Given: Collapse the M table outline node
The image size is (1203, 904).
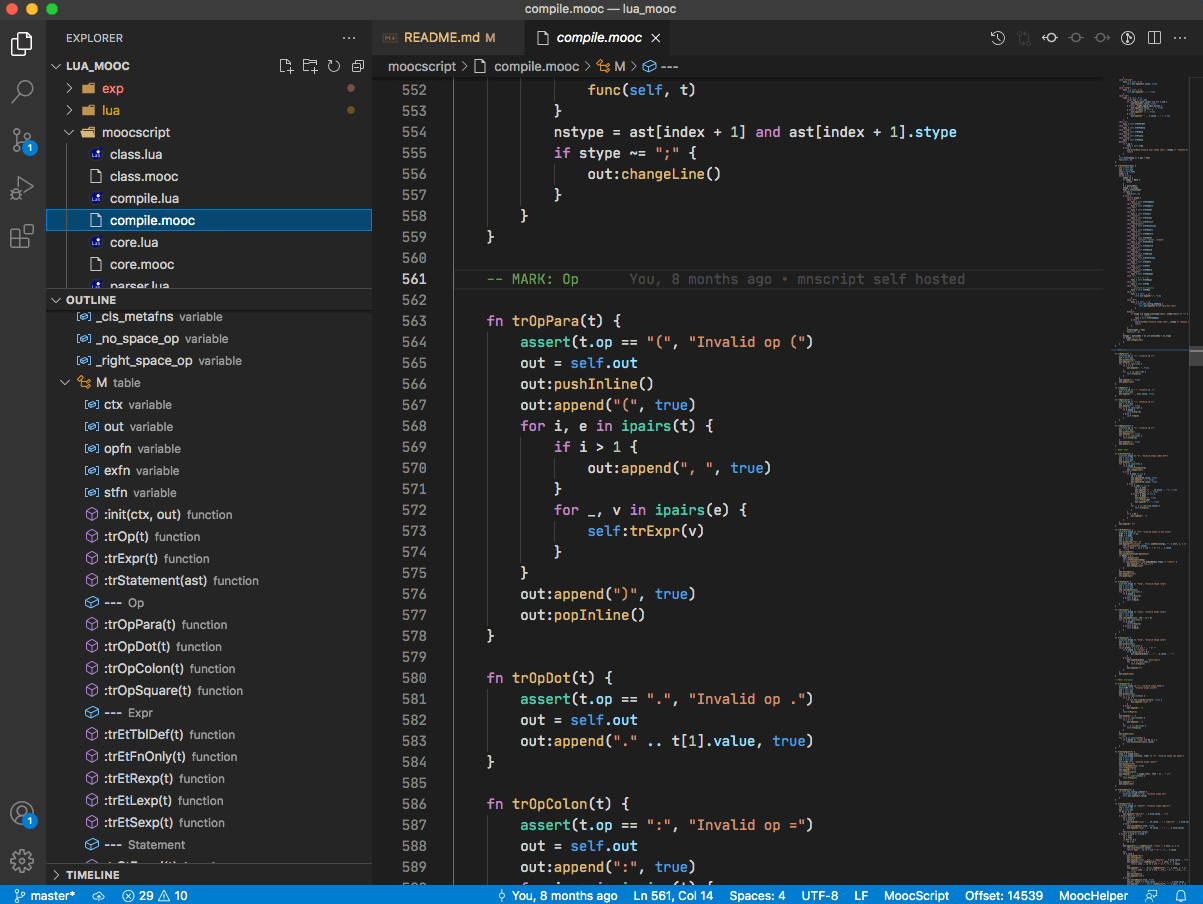Looking at the screenshot, I should coord(65,383).
